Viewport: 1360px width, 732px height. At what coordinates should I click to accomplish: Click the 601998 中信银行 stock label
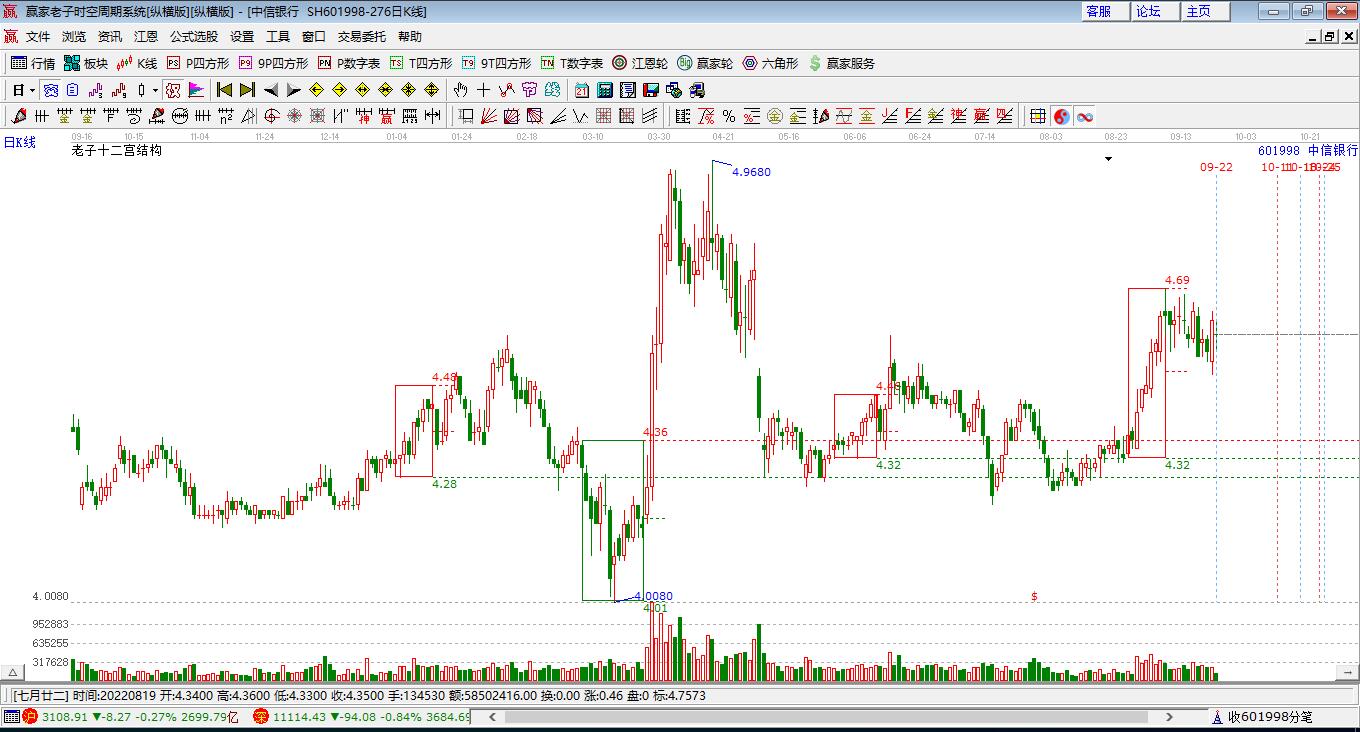(1308, 150)
